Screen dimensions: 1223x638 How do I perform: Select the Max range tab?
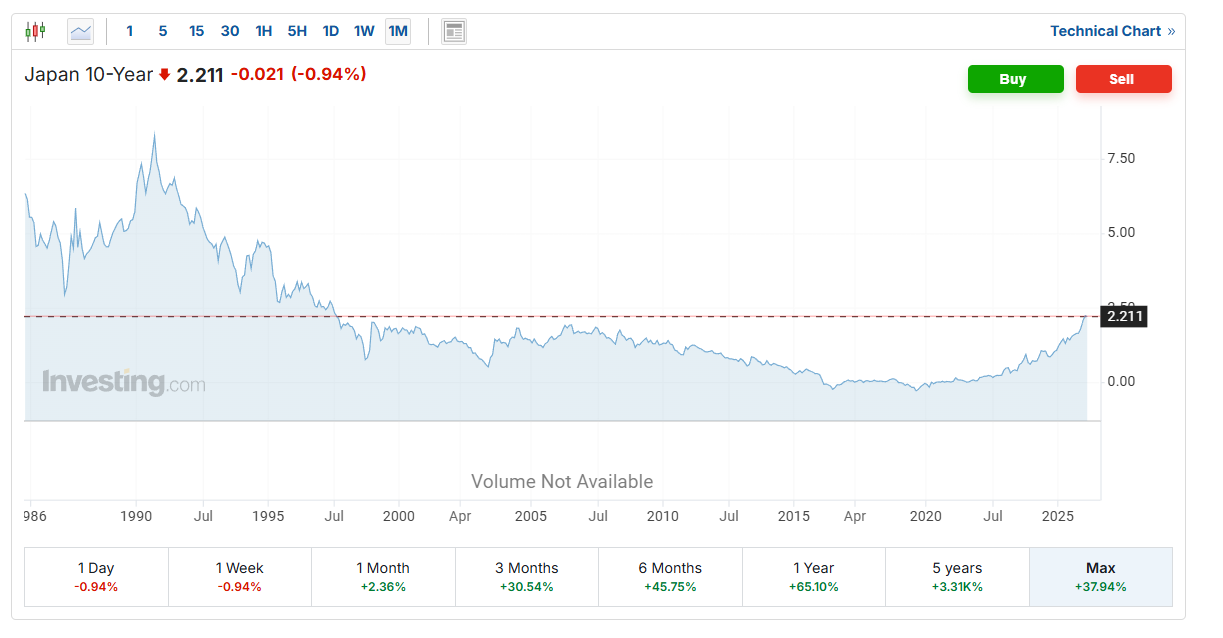pyautogui.click(x=1100, y=576)
